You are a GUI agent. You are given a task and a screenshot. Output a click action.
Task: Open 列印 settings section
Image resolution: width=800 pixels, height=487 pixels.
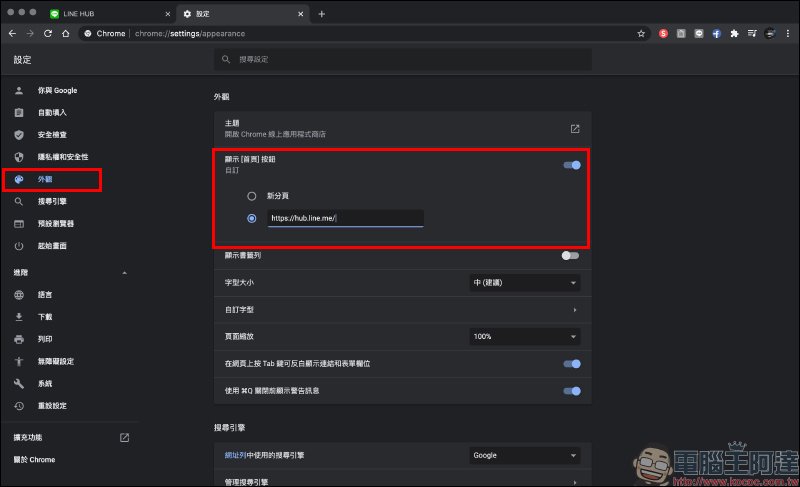tap(45, 339)
